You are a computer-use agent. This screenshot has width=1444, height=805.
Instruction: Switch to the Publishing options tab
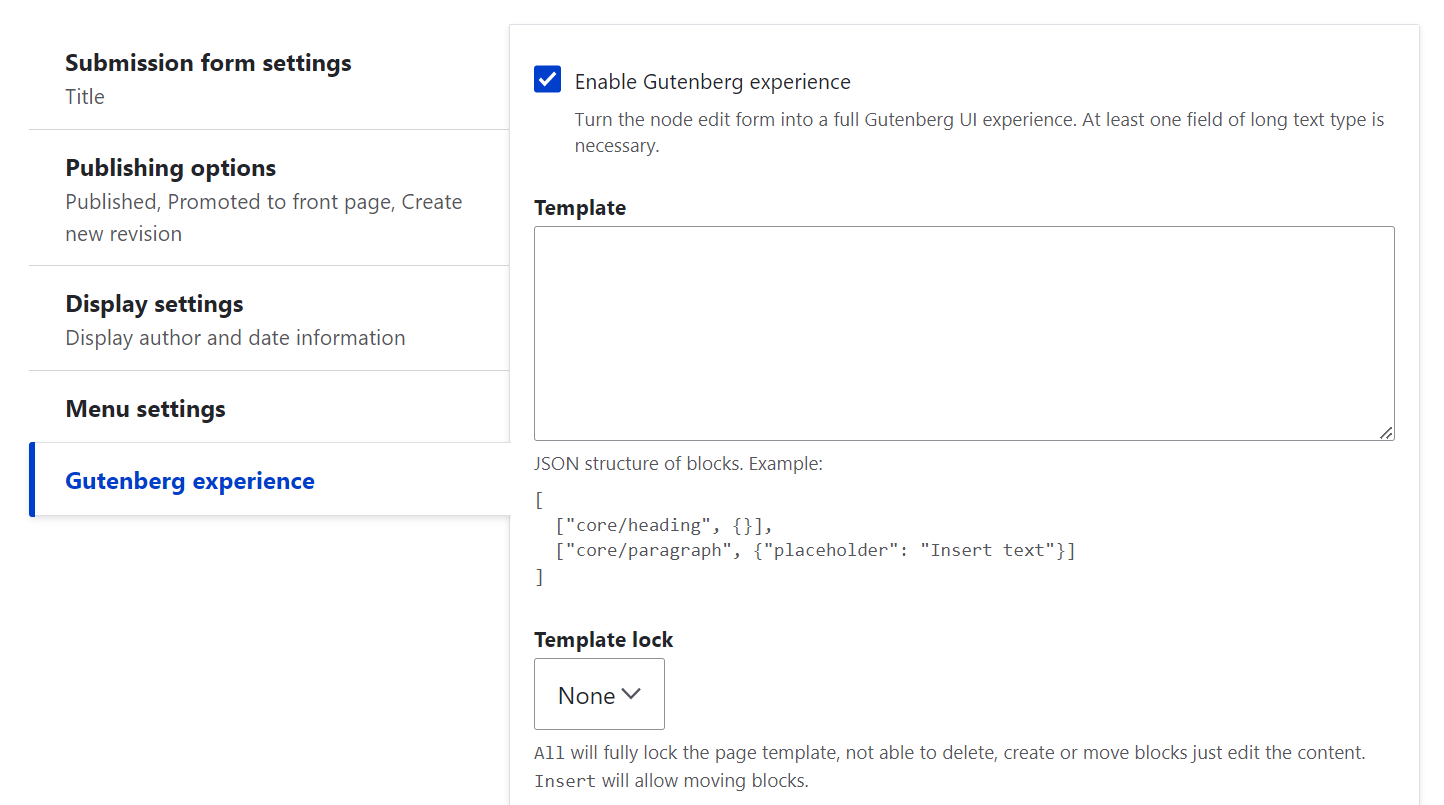pyautogui.click(x=269, y=199)
